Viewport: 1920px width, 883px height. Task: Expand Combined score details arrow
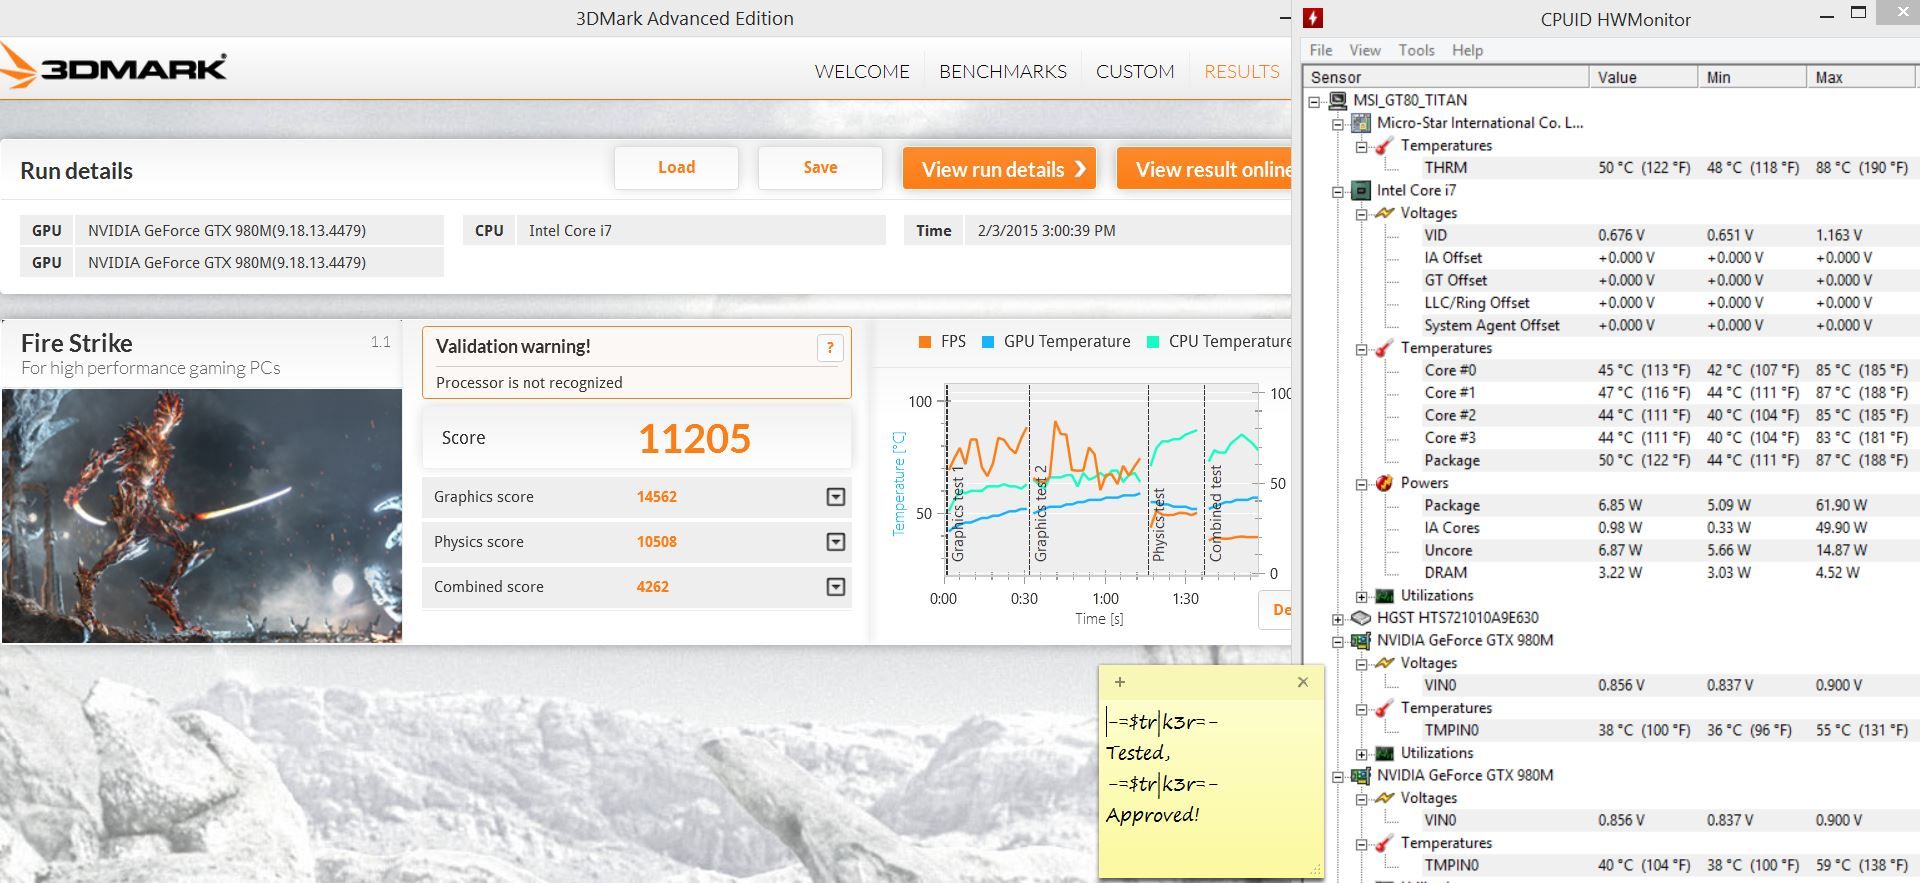tap(836, 587)
